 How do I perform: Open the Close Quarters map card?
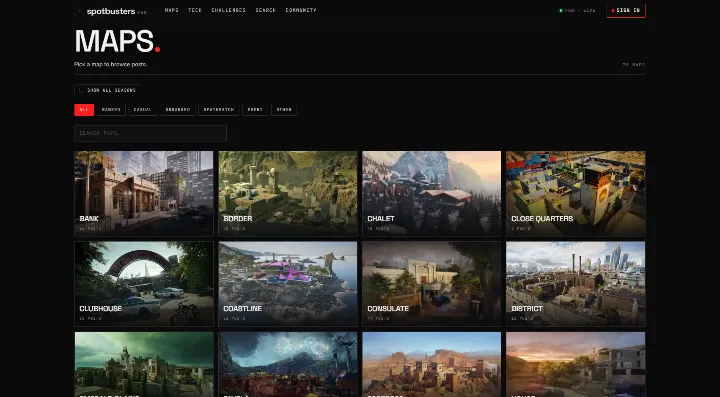(x=576, y=193)
